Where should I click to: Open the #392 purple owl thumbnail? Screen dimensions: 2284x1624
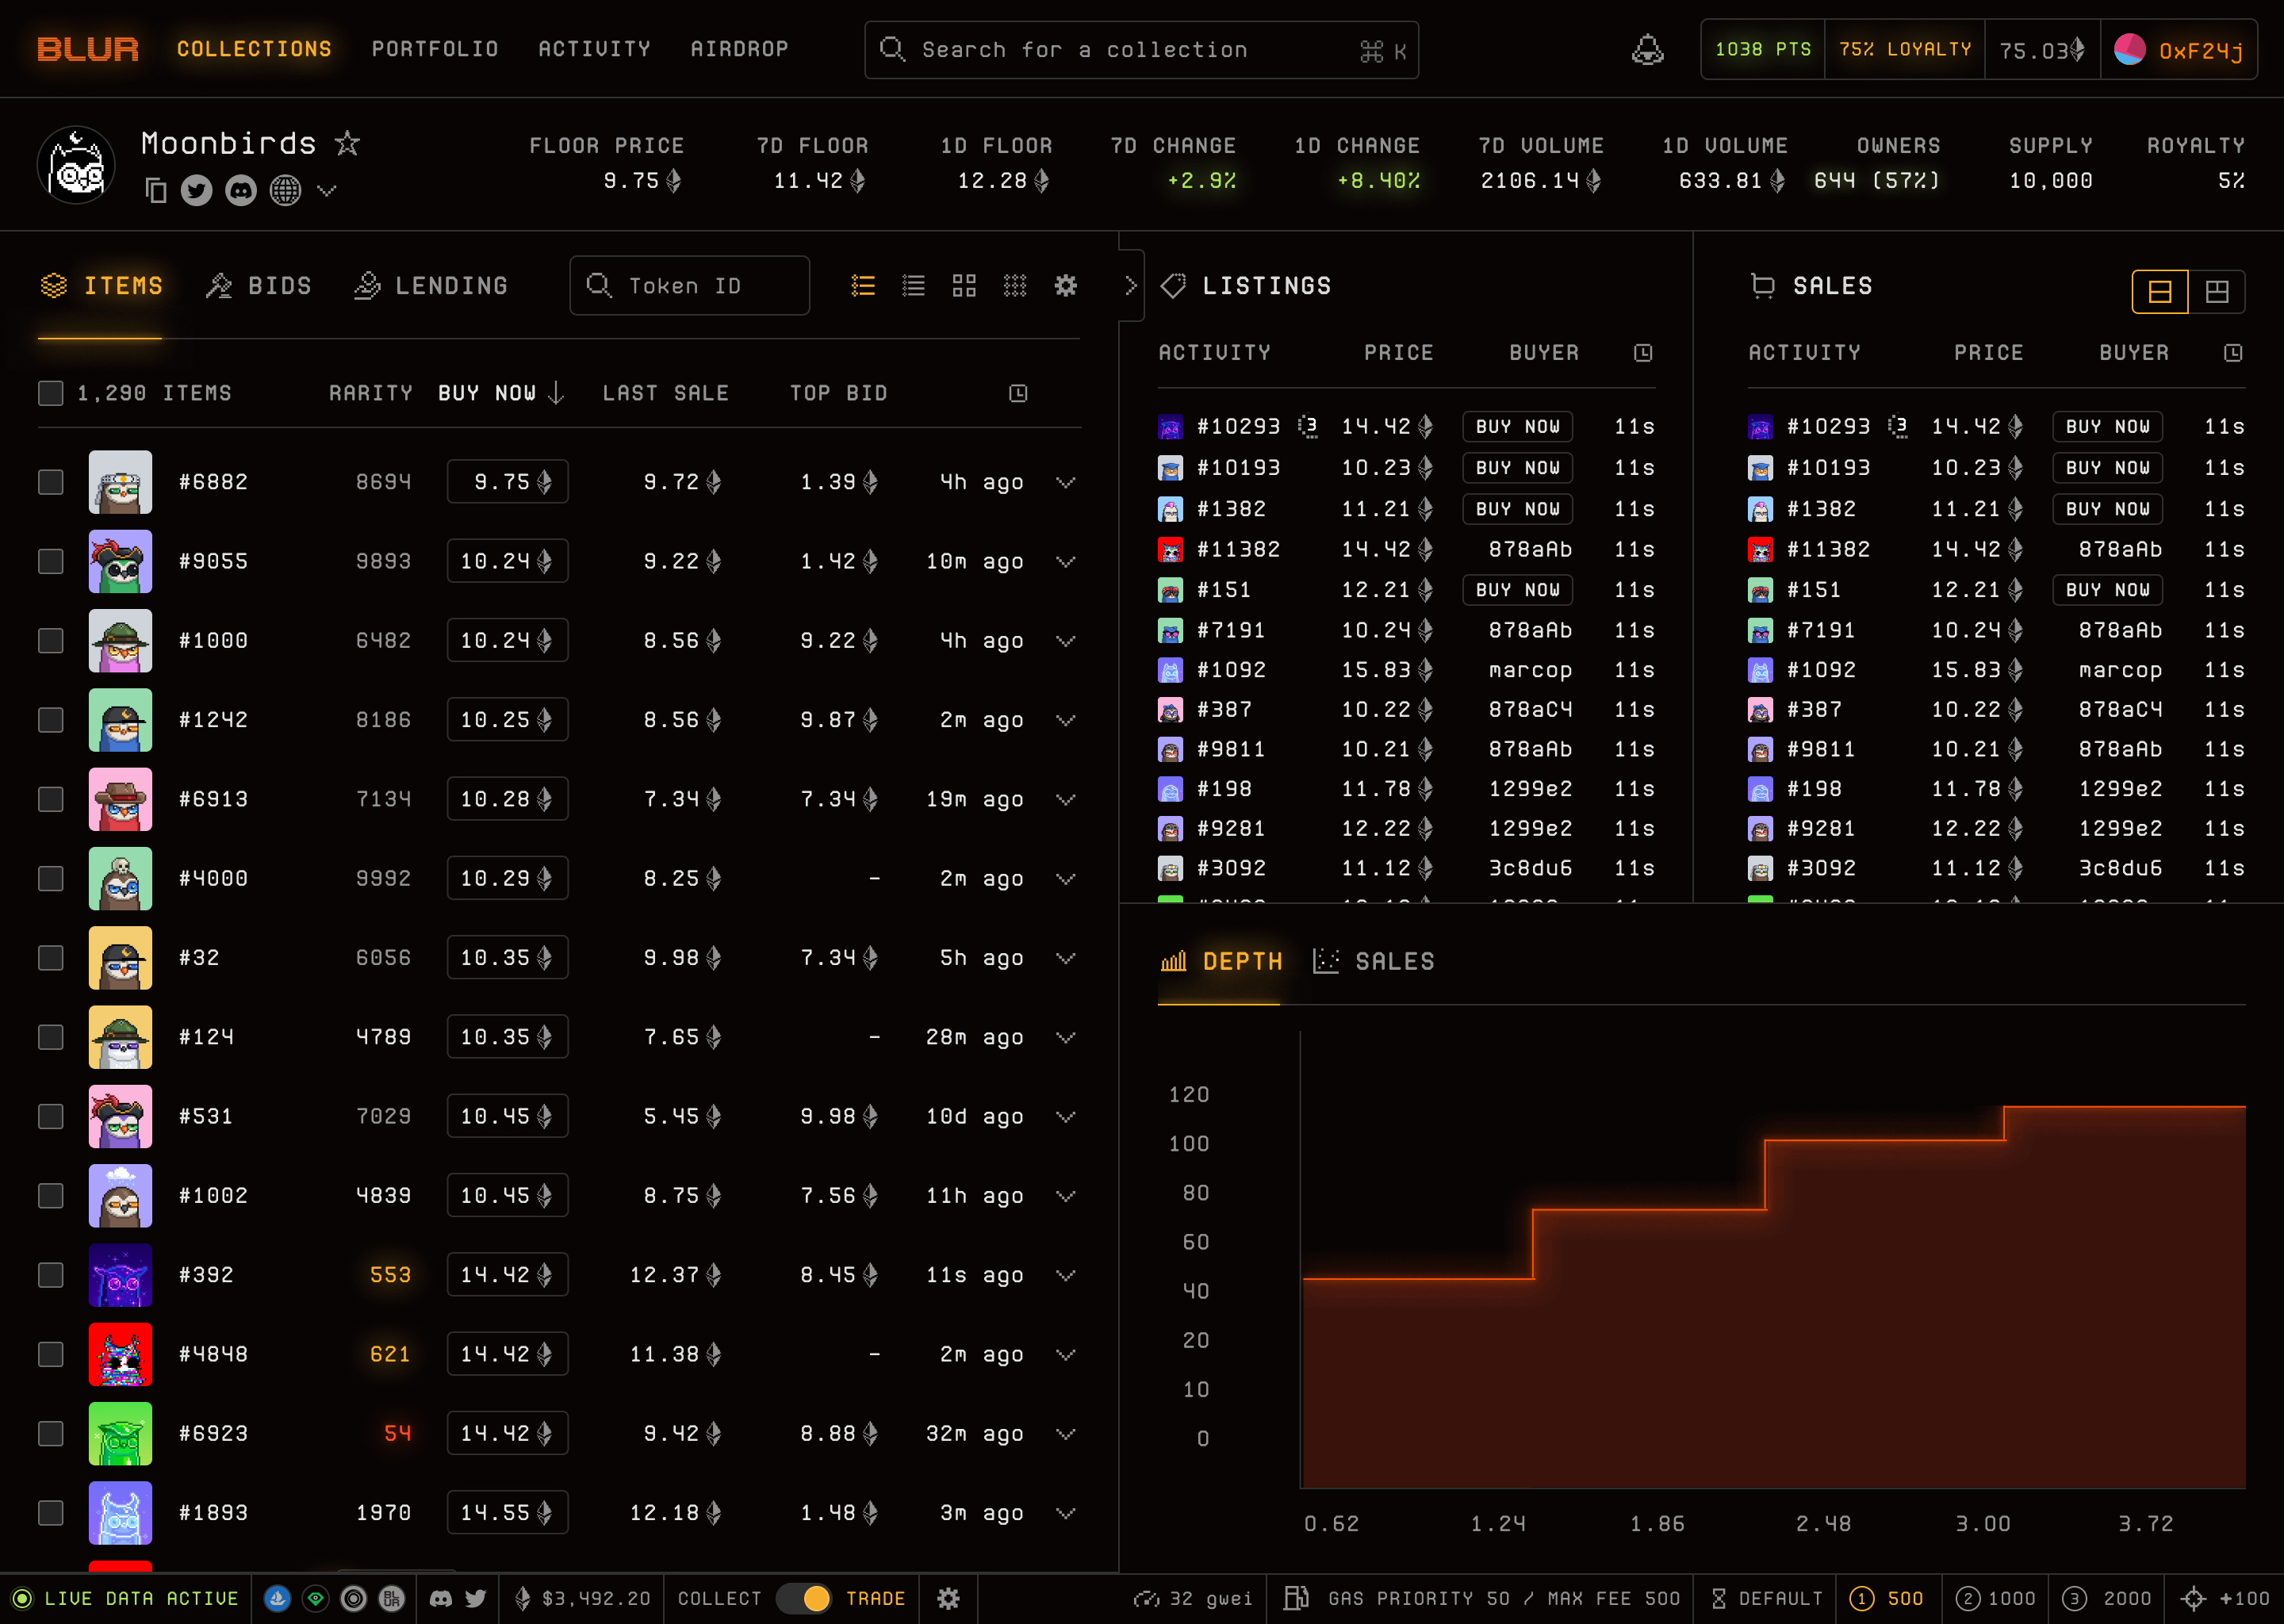(120, 1275)
